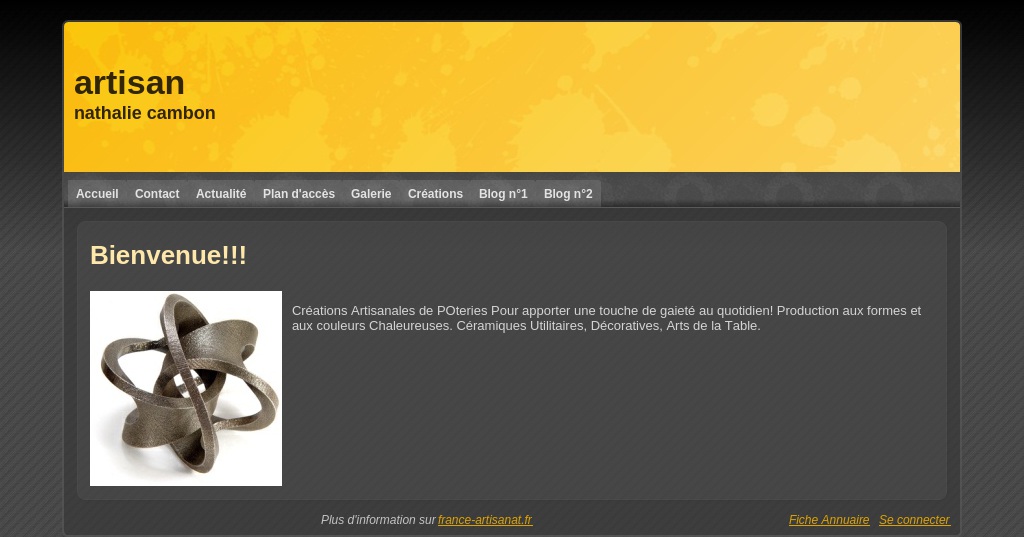1024x537 pixels.
Task: Click the nathalie cambon subtitle
Action: [x=145, y=113]
